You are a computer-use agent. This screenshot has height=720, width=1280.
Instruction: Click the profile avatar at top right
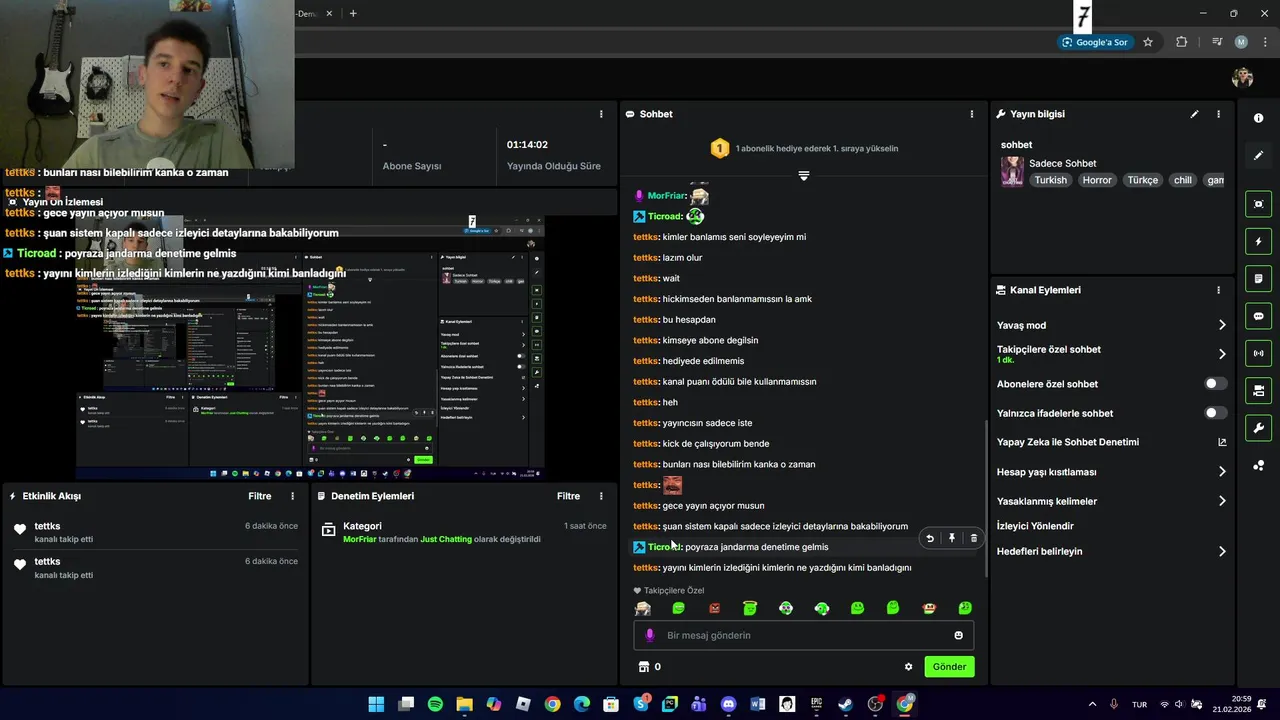(1242, 78)
